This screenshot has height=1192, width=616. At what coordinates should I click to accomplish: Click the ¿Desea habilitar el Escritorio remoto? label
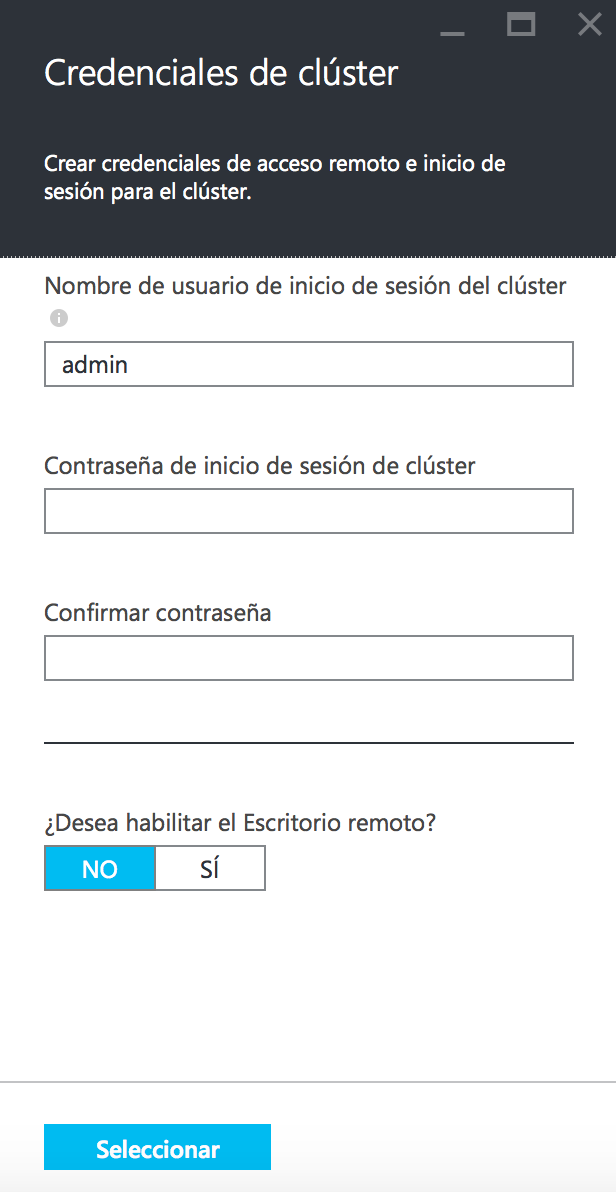coord(241,824)
